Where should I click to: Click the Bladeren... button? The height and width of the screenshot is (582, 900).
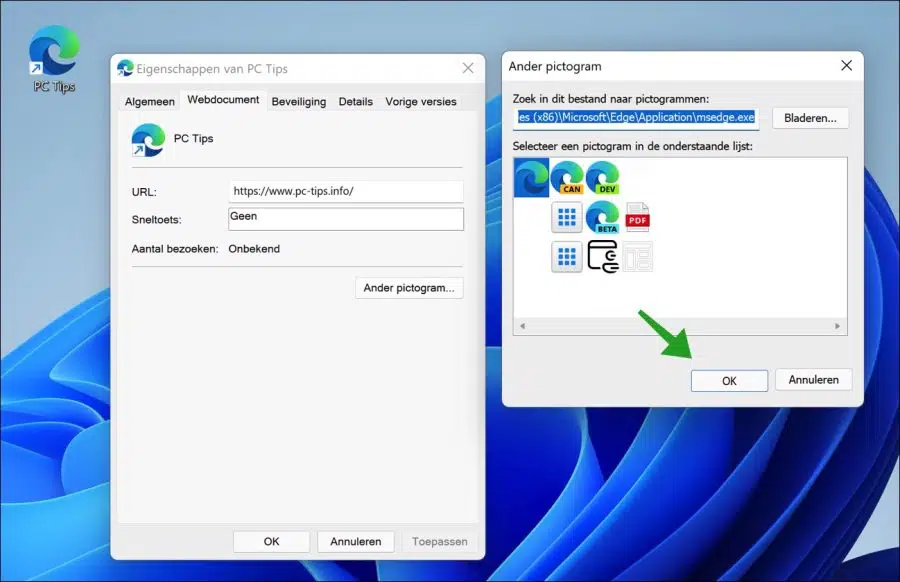tap(810, 118)
